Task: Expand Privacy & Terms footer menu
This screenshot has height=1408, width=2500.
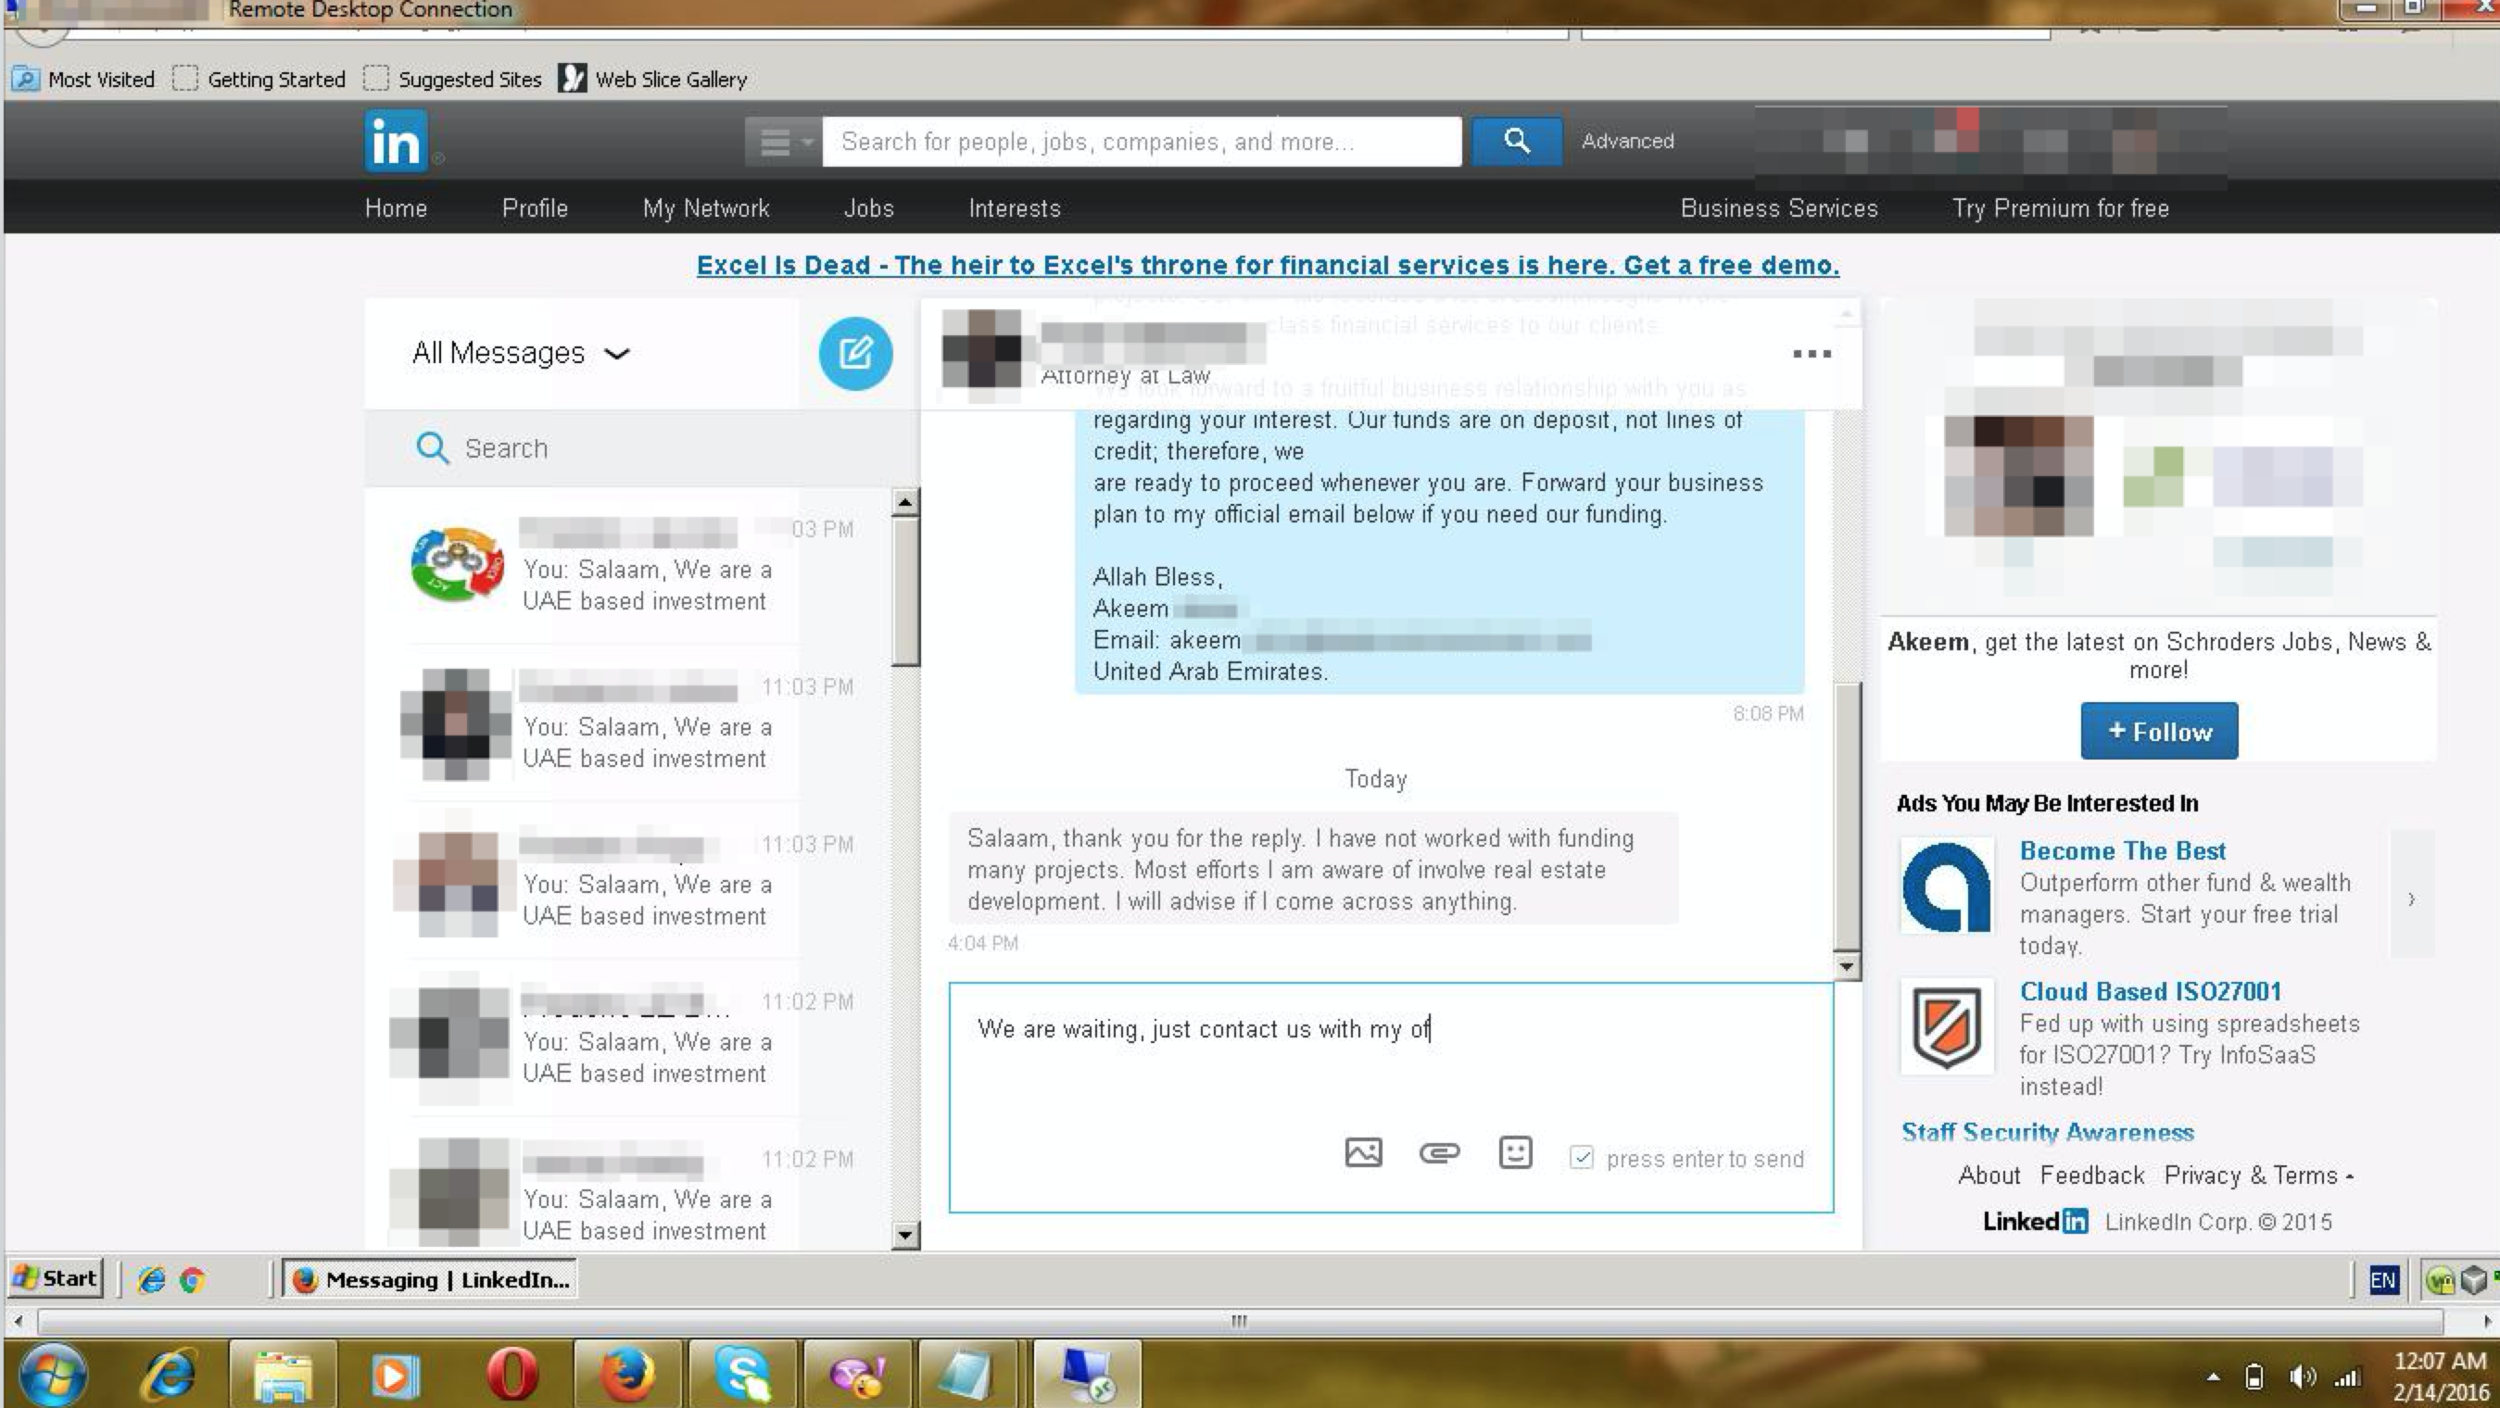Action: [x=2258, y=1175]
